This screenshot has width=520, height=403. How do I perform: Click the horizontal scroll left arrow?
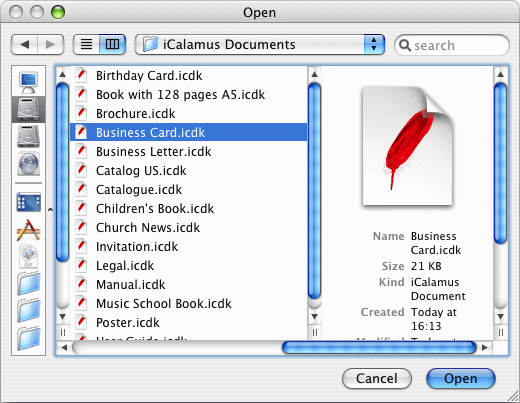click(64, 348)
